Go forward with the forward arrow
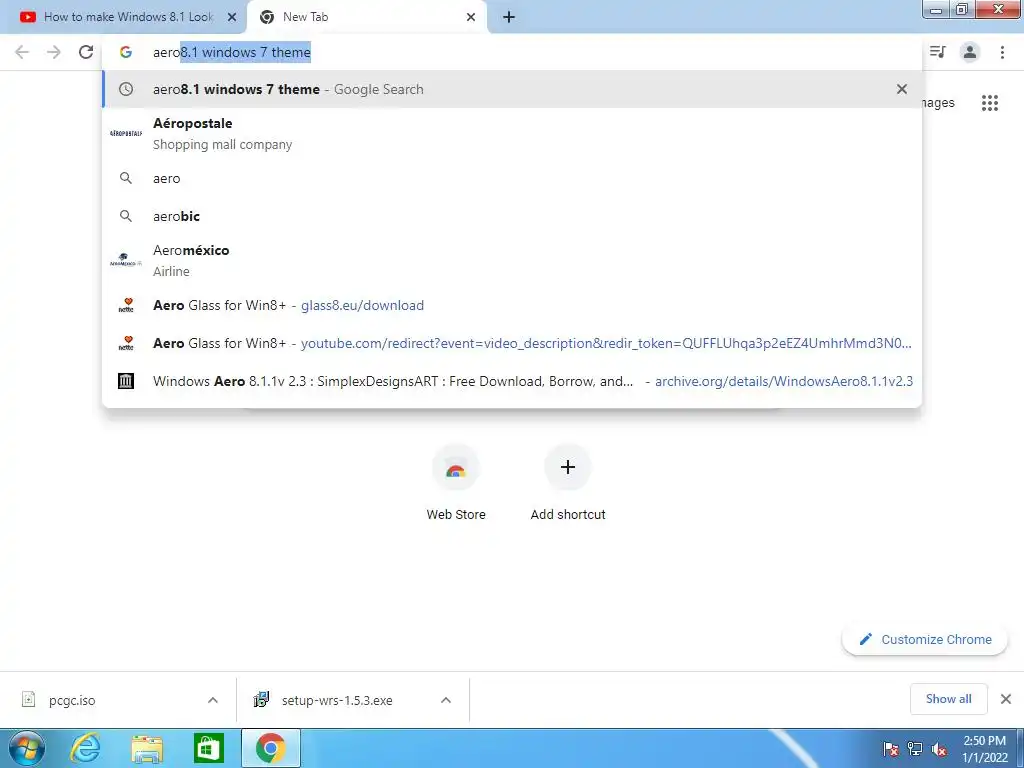The width and height of the screenshot is (1024, 768). [54, 52]
